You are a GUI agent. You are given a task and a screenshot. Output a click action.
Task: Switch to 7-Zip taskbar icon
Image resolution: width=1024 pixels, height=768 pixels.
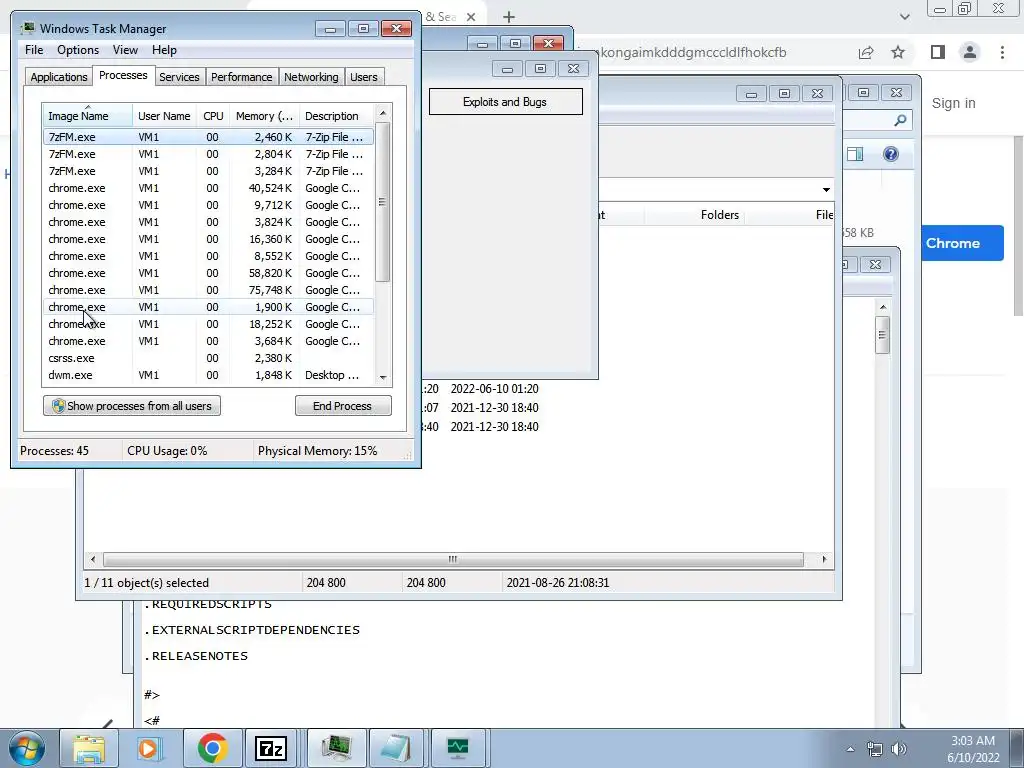271,748
